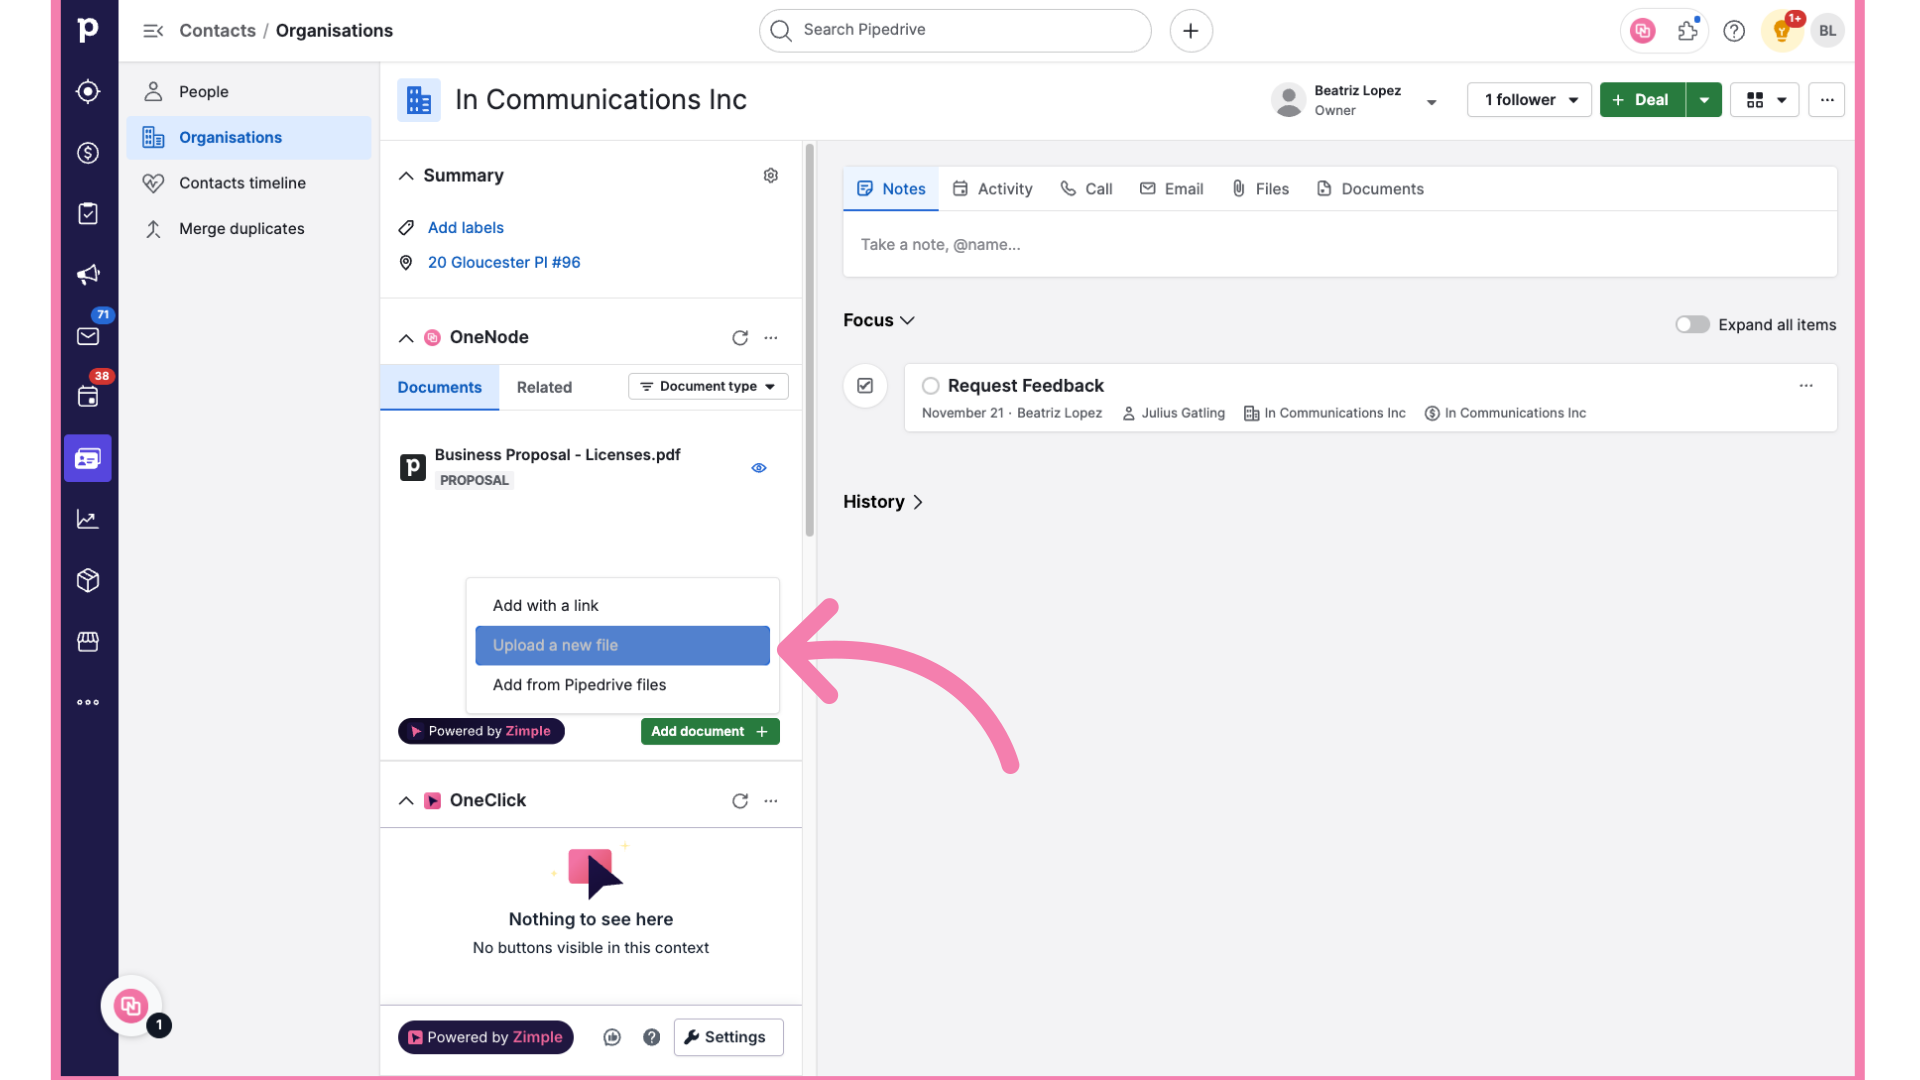The width and height of the screenshot is (1920, 1080).
Task: Open the help question mark in top bar
Action: 1734,31
